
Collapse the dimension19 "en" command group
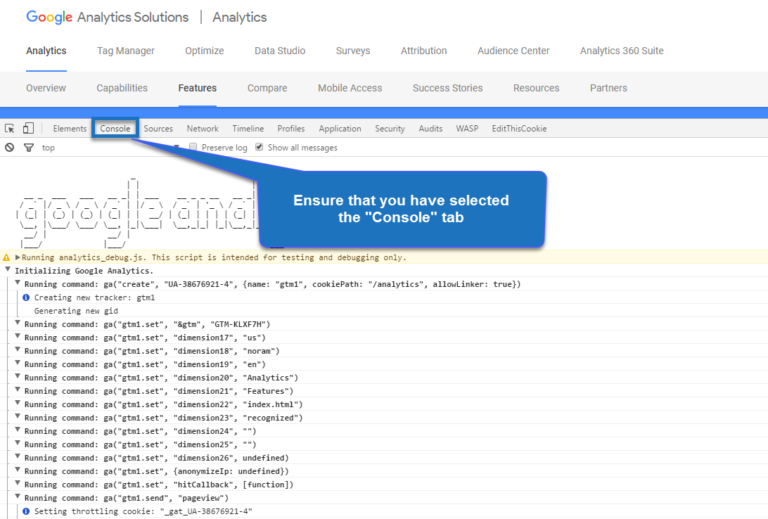18,363
